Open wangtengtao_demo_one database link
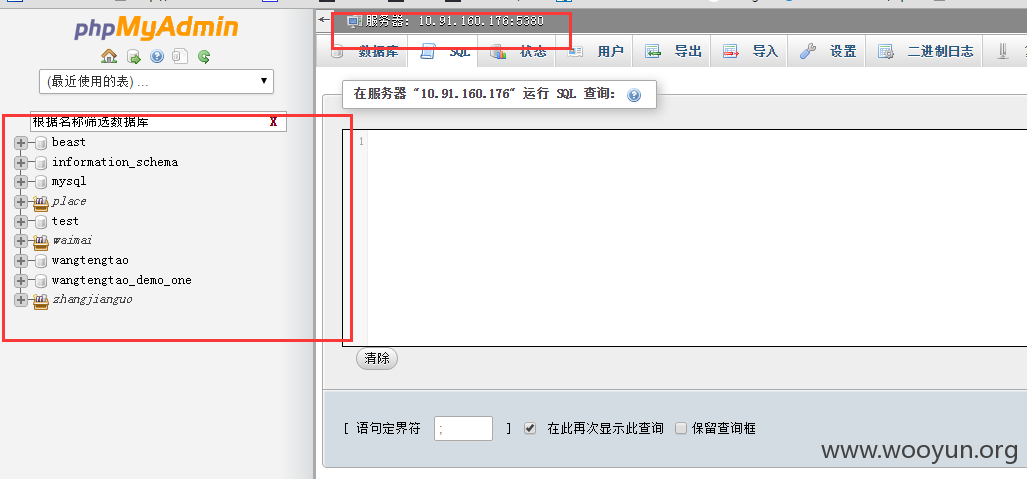The height and width of the screenshot is (479, 1027). pos(122,280)
